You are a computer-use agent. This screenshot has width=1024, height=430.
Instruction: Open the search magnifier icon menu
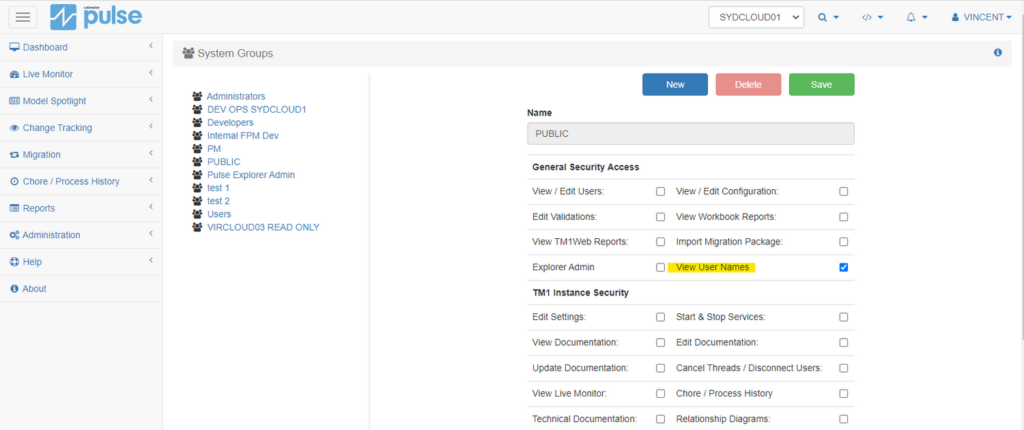click(x=827, y=17)
